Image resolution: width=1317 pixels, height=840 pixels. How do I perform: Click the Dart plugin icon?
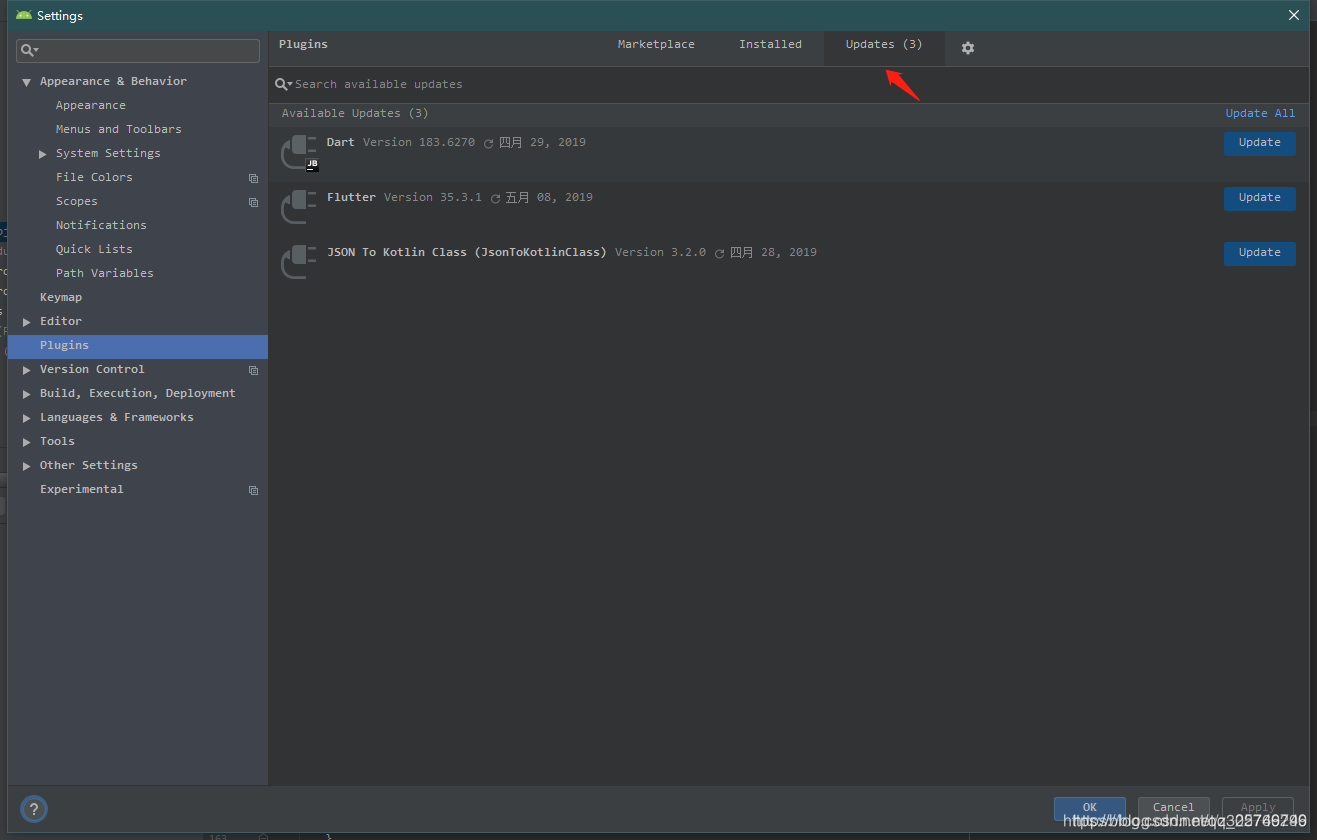pos(299,153)
